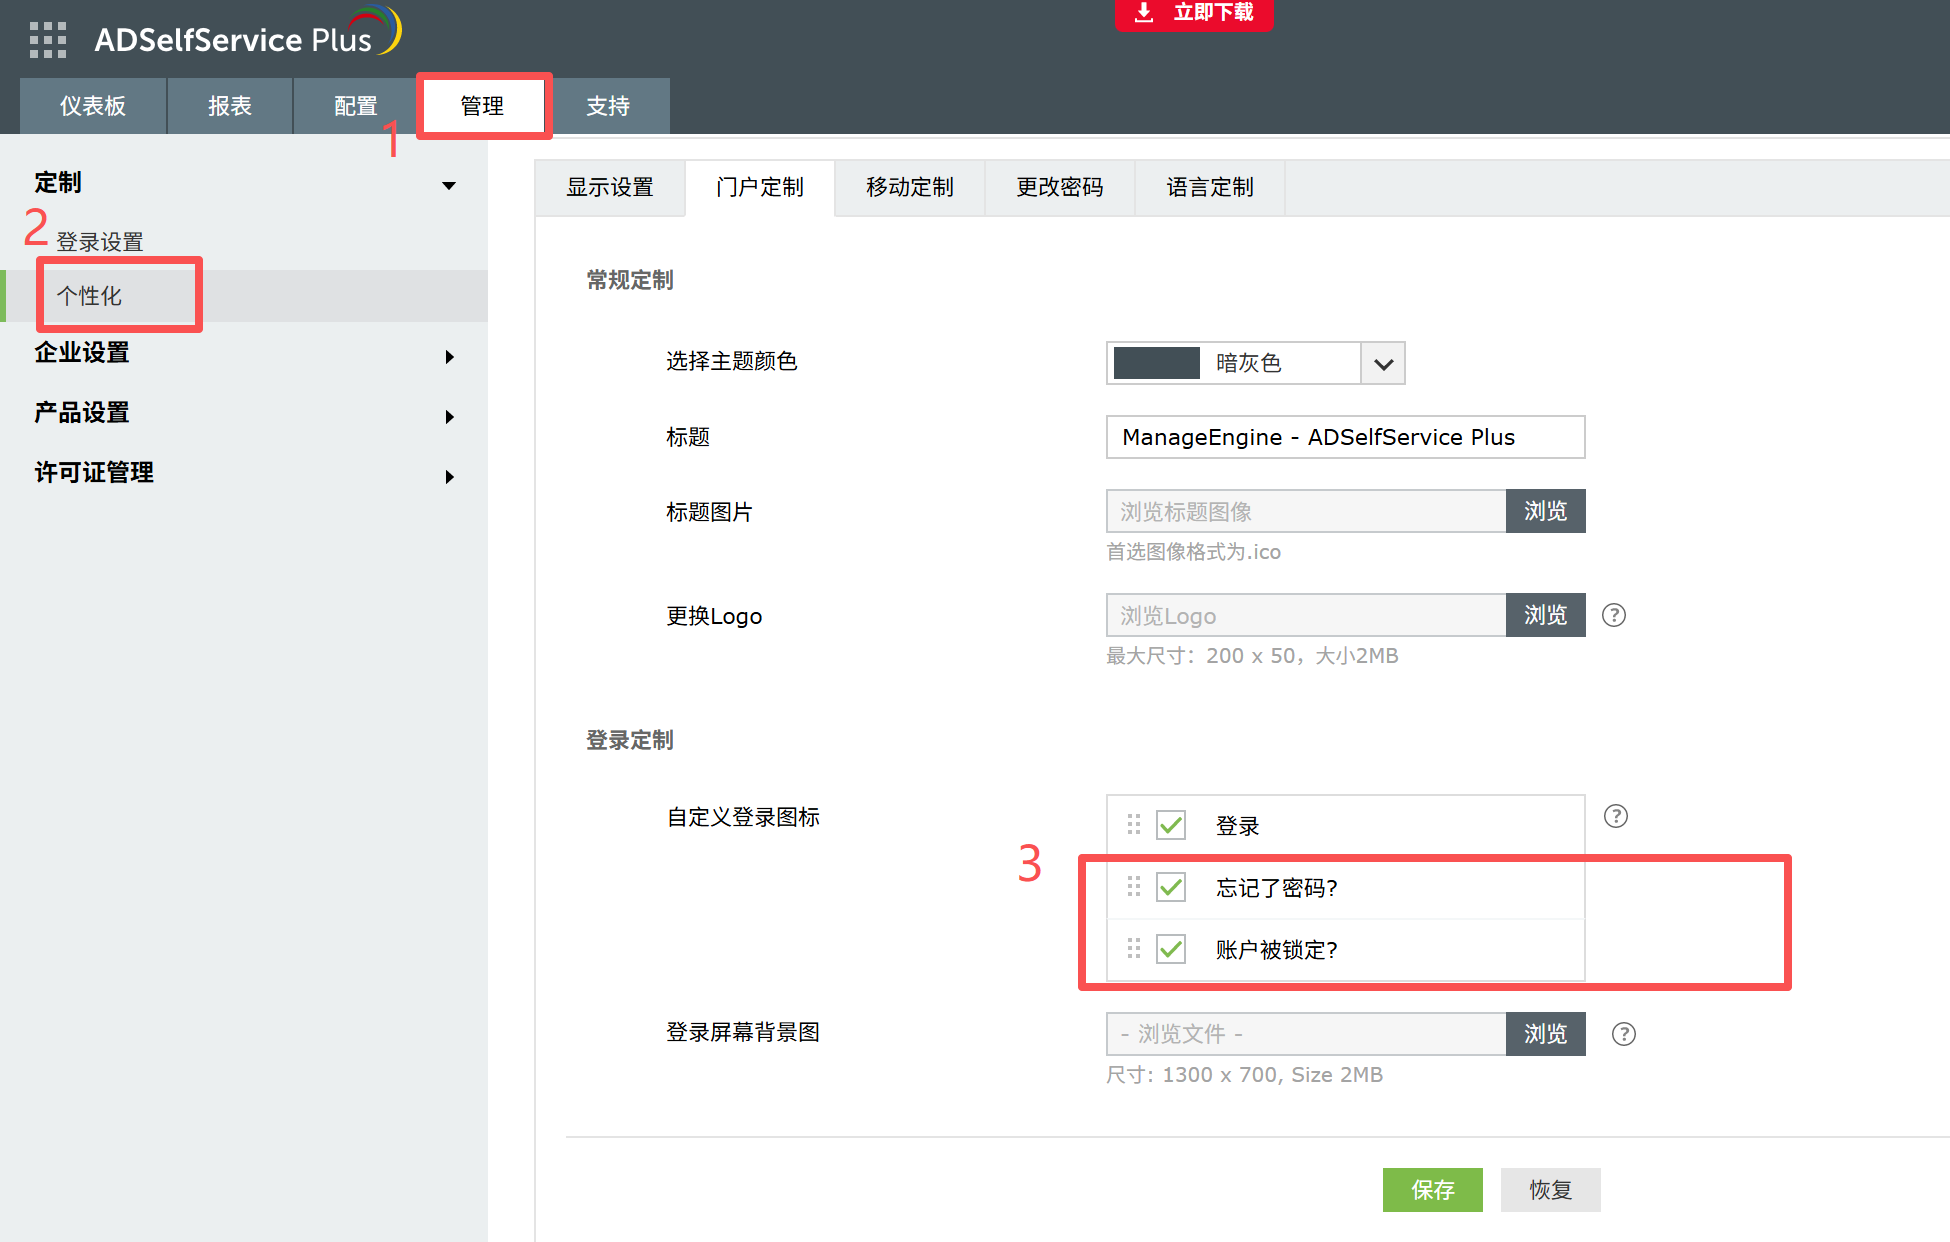Toggle the 忘记了密码? checkbox

click(x=1171, y=888)
